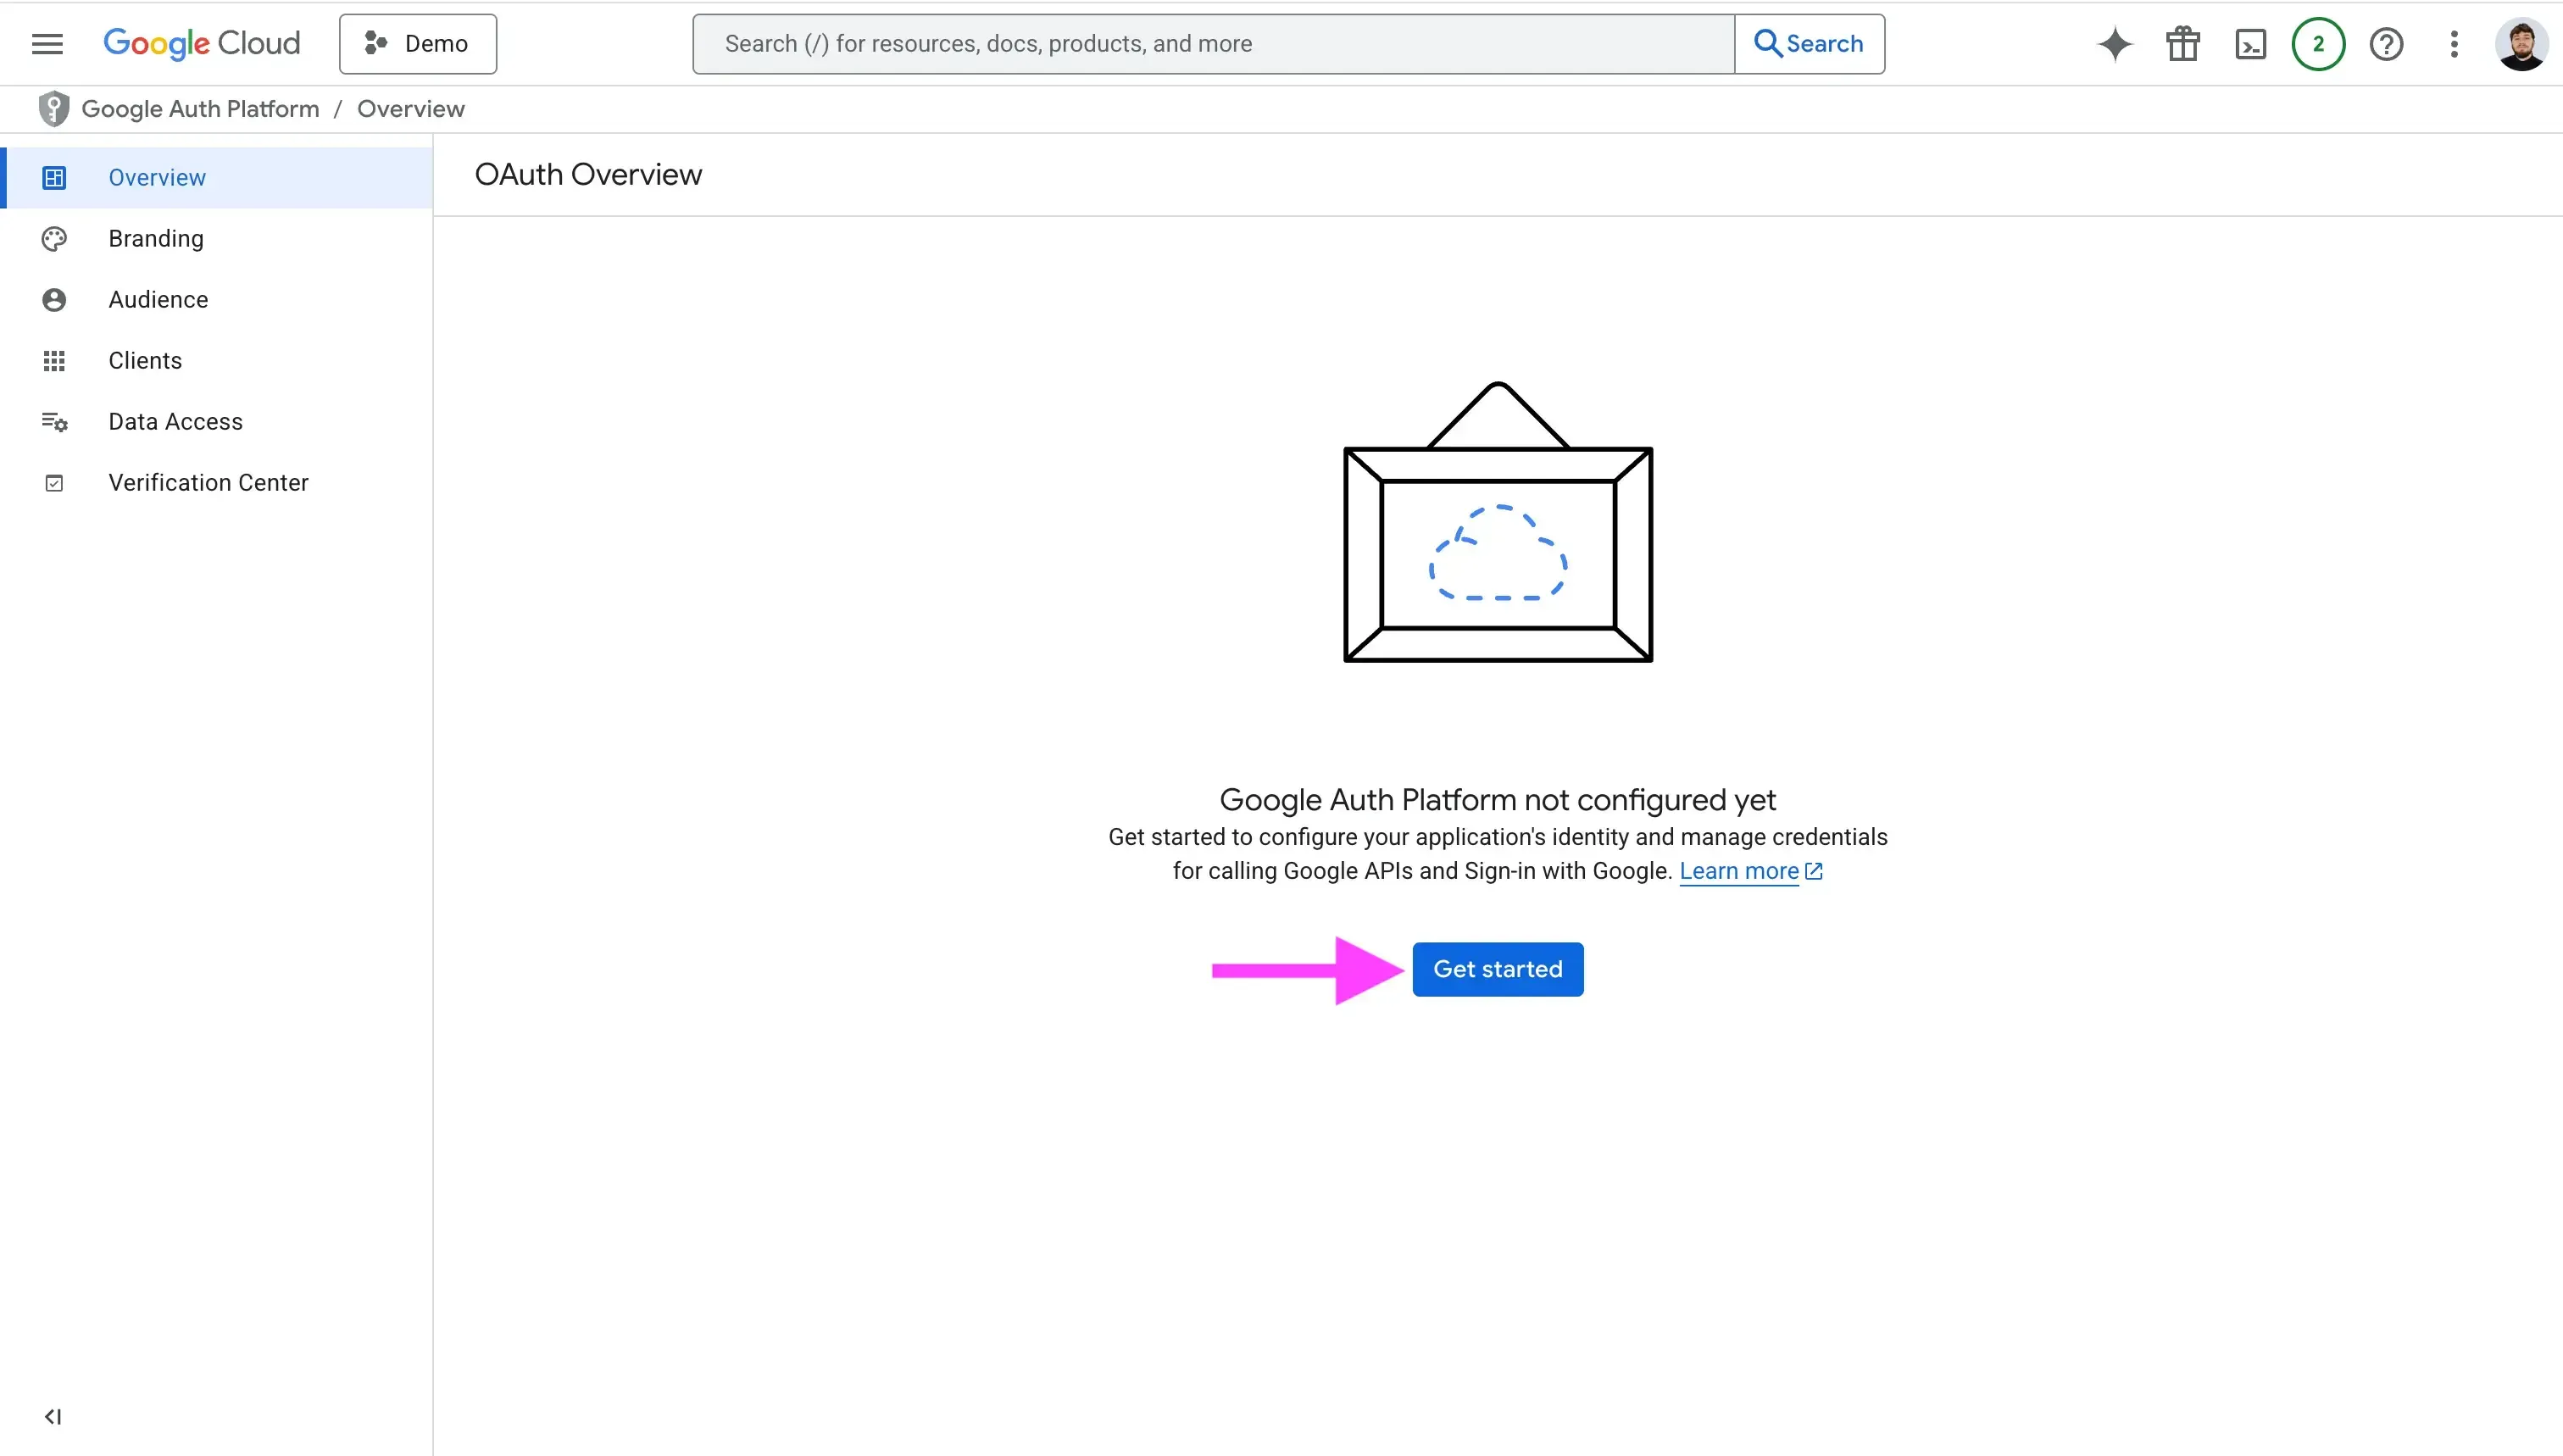Open the main hamburger navigation menu
The height and width of the screenshot is (1456, 2563).
(47, 44)
